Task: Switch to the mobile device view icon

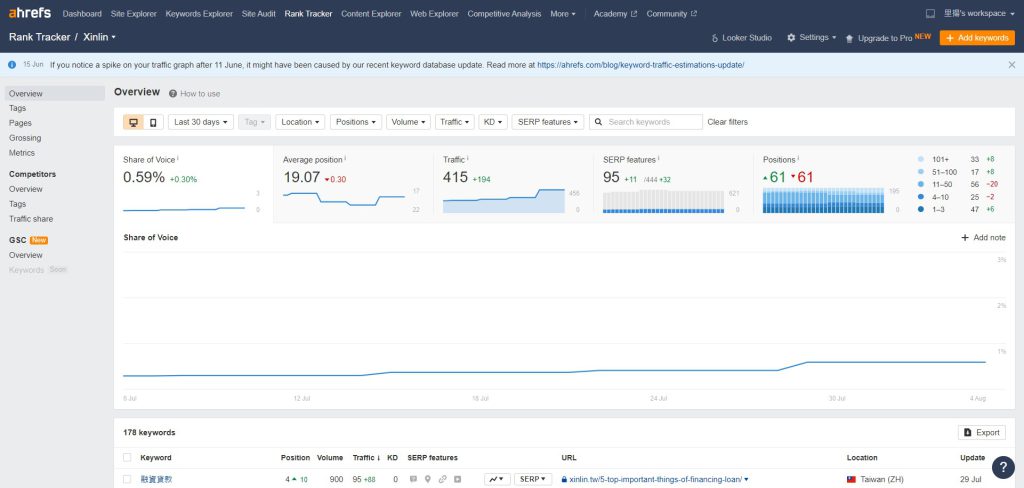Action: 153,122
